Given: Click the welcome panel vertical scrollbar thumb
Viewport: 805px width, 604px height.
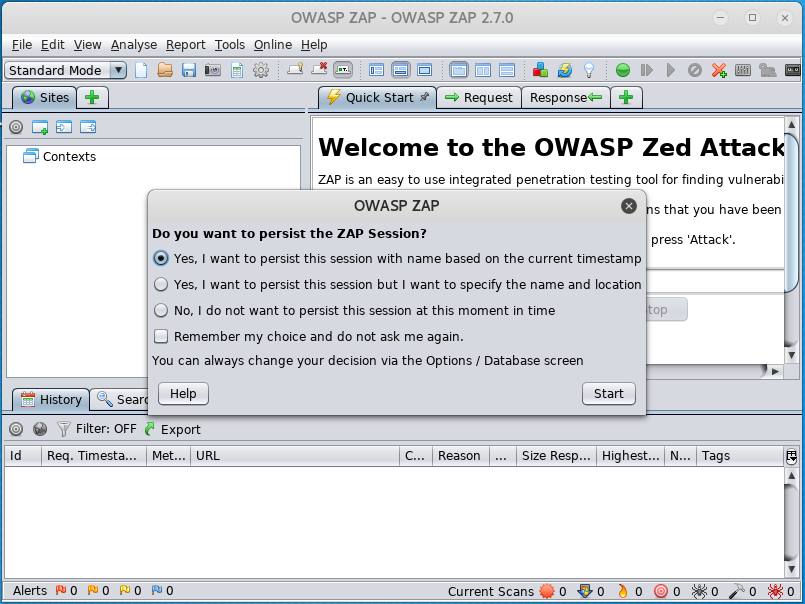Looking at the screenshot, I should pos(791,212).
